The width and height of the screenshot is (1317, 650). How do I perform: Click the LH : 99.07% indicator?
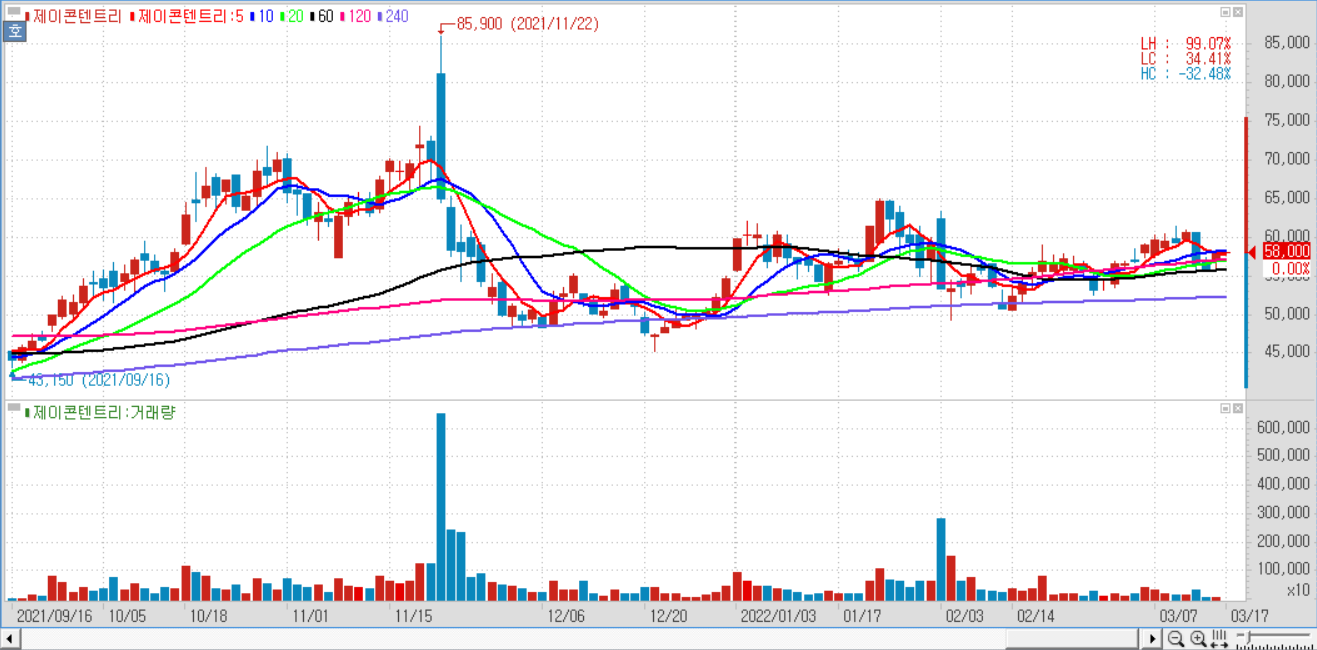[x=1186, y=44]
